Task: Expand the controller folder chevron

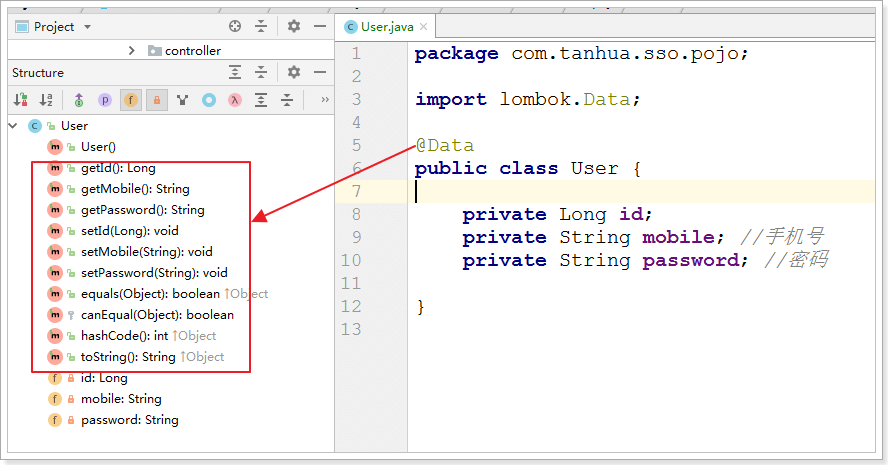Action: [132, 50]
